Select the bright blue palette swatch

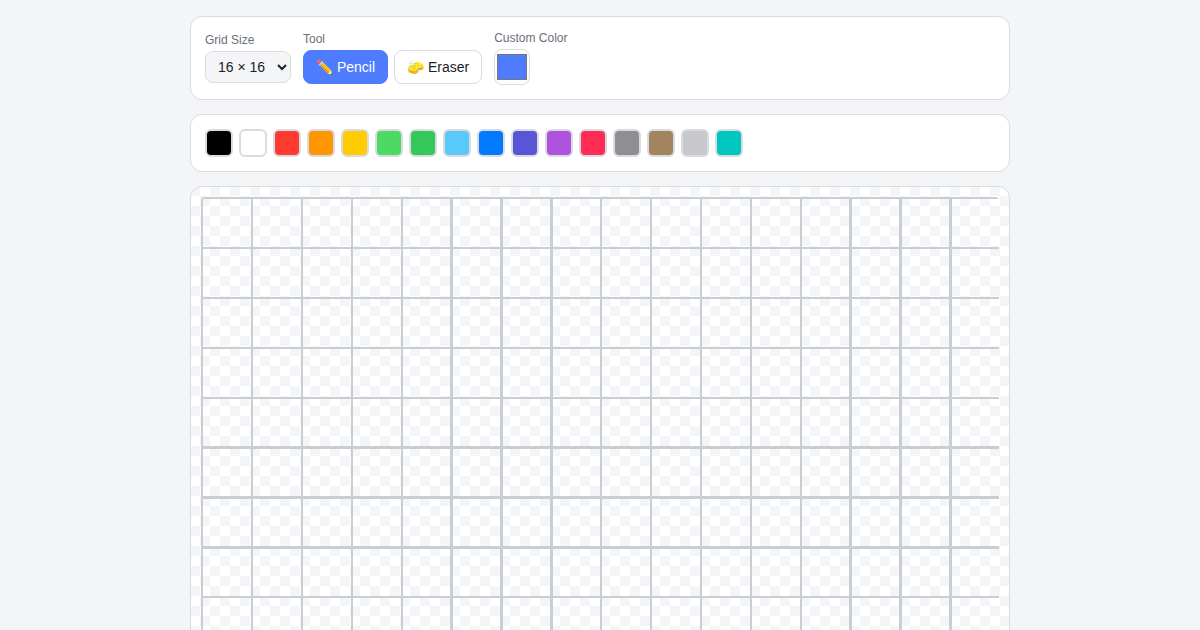coord(491,143)
